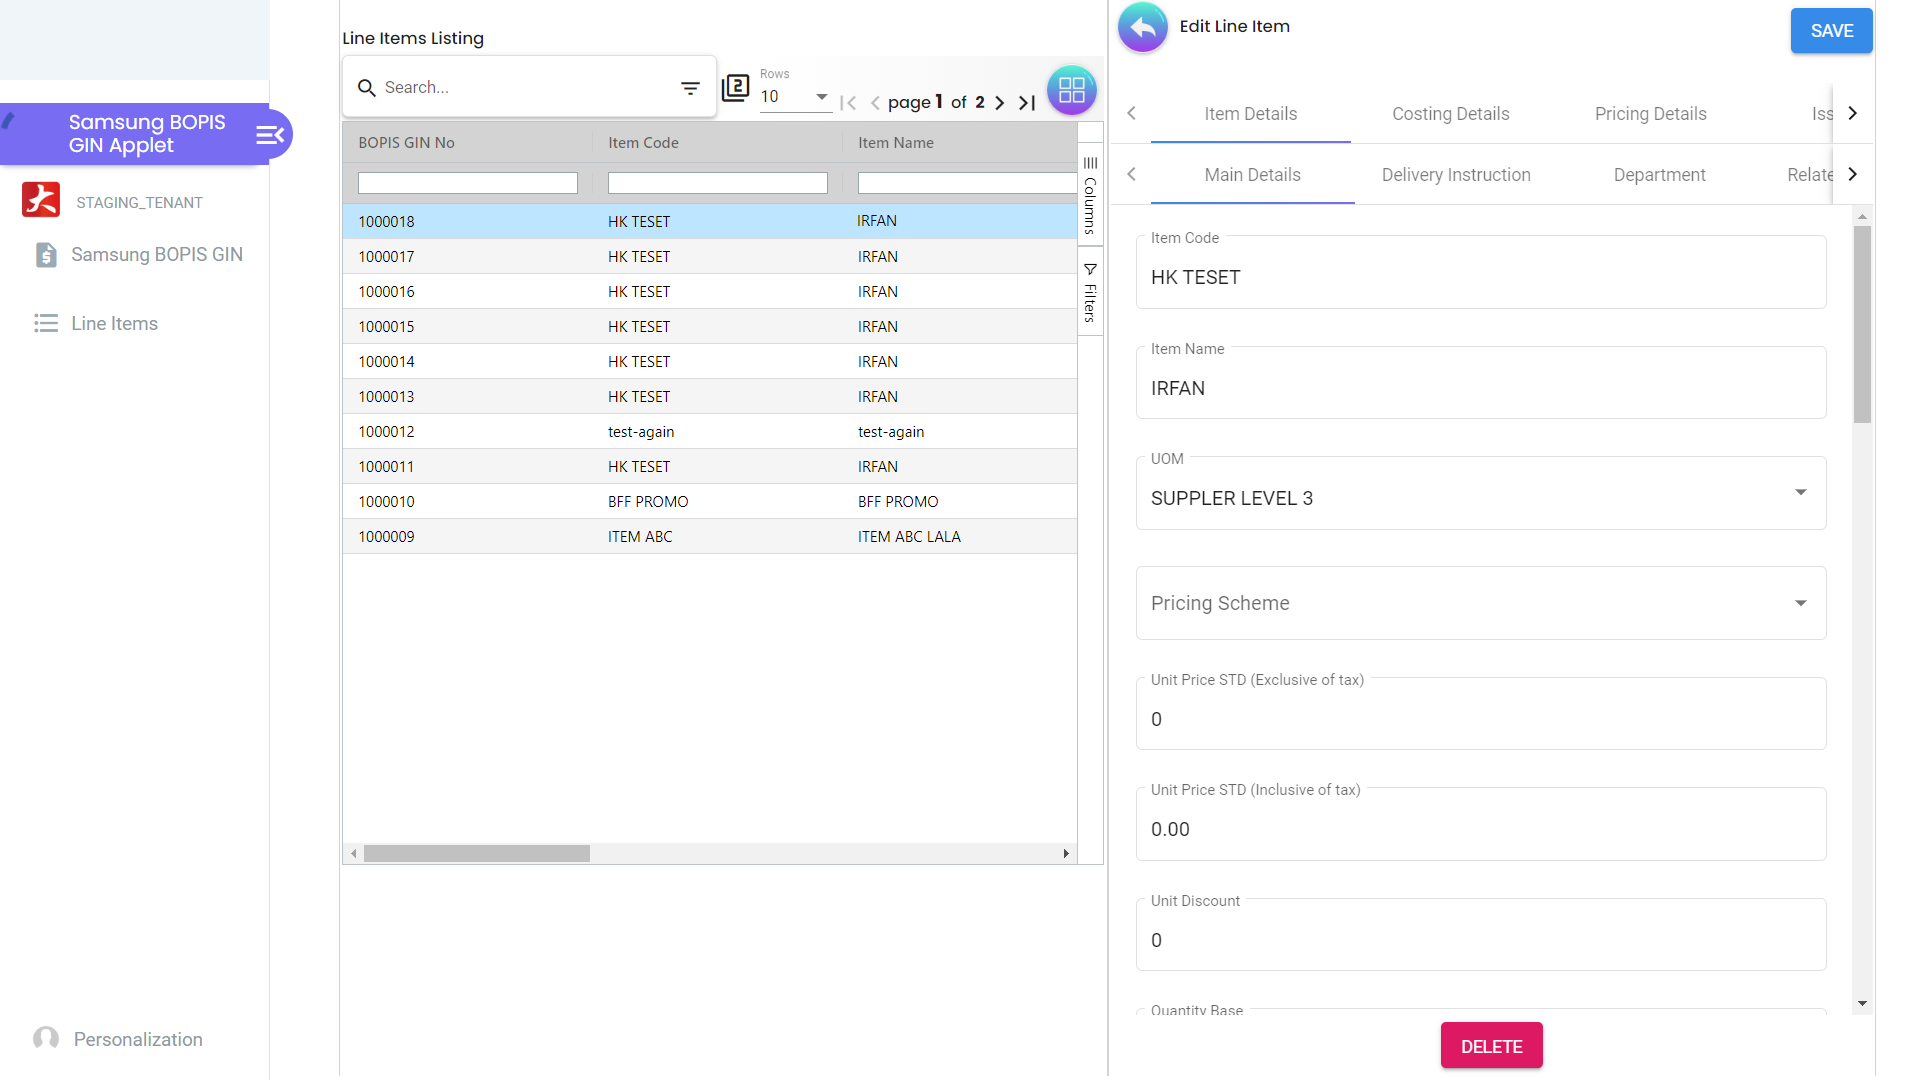
Task: Click the BOPIS GIN No filter field
Action: (467, 183)
